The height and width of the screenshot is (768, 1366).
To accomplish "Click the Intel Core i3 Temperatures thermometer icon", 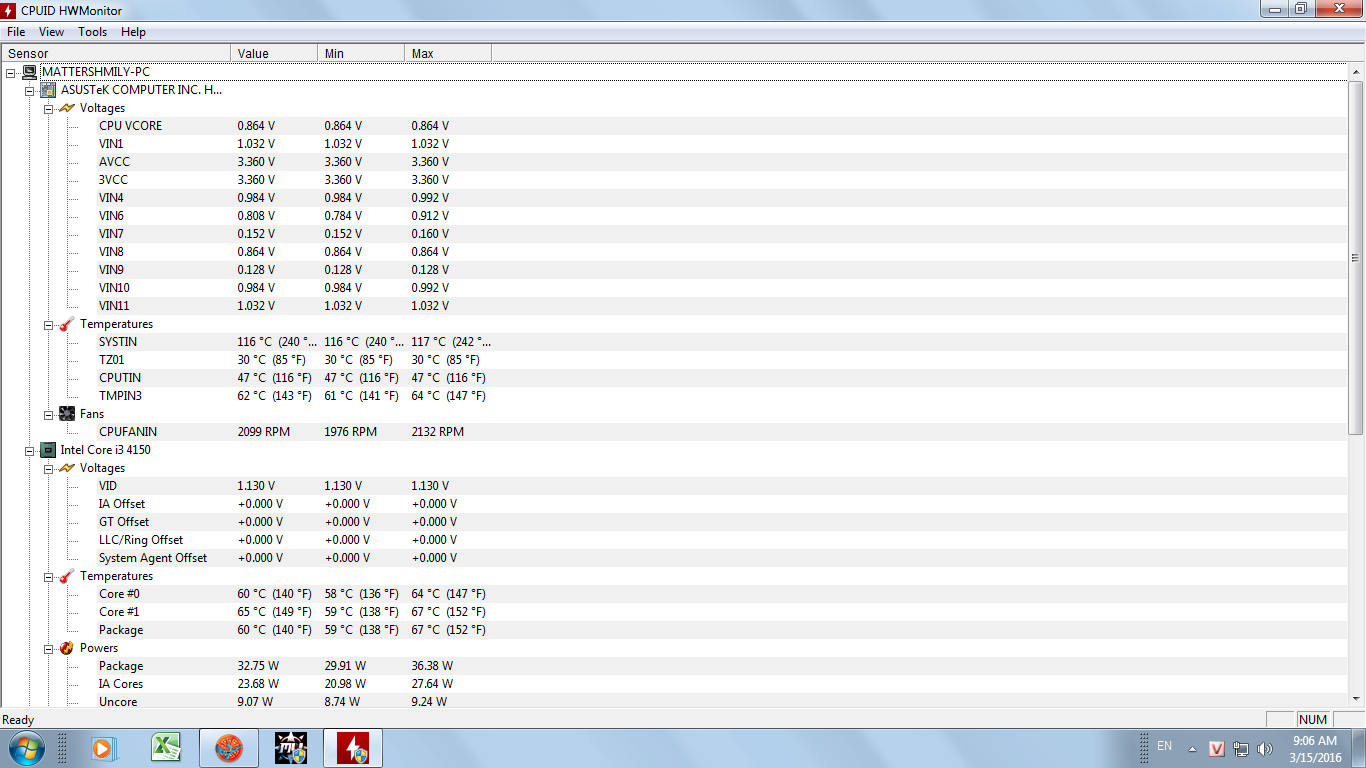I will [x=67, y=576].
